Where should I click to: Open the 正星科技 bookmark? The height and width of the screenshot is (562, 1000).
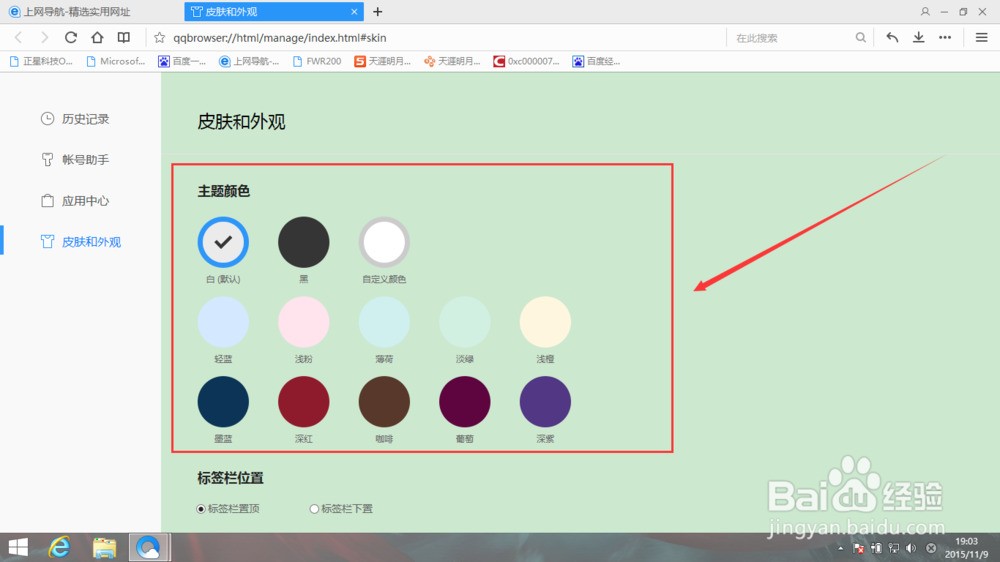[41, 61]
